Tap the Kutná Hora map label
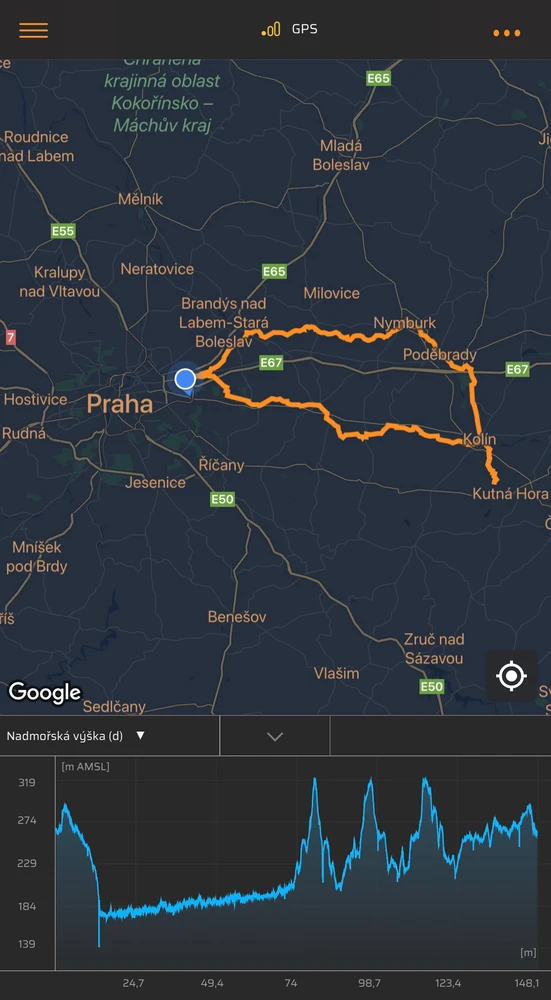Image resolution: width=551 pixels, height=1000 pixels. tap(510, 494)
